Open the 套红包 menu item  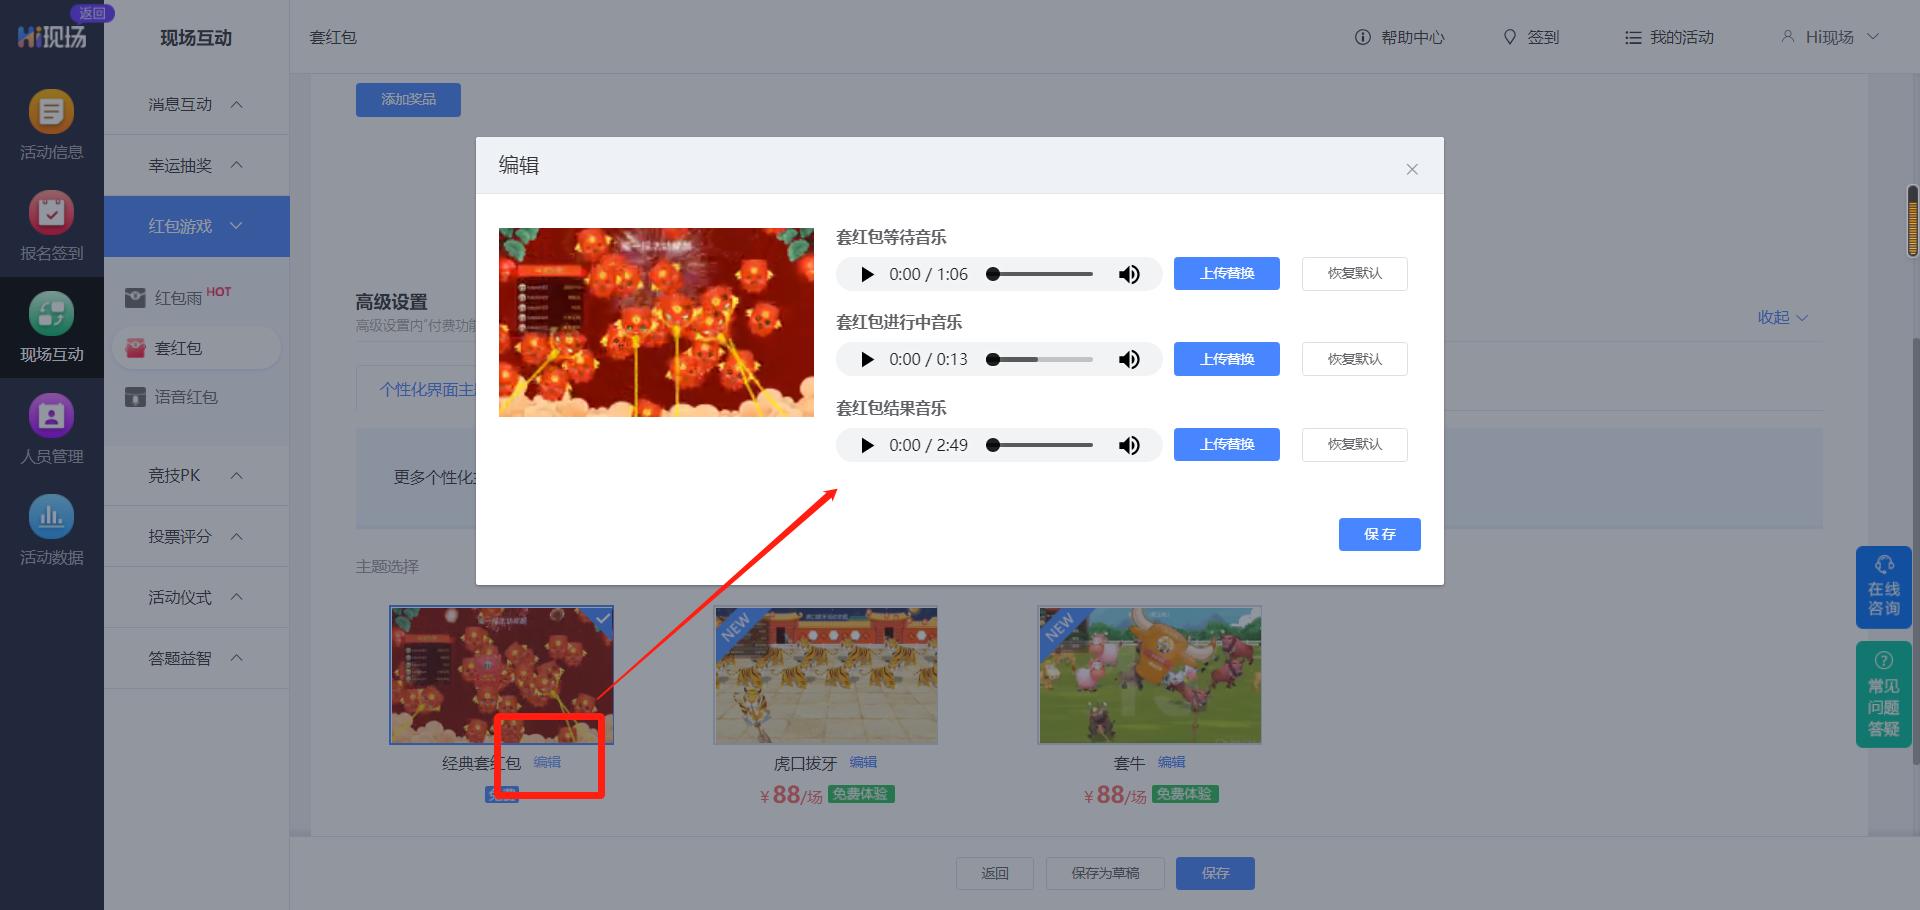(x=196, y=348)
